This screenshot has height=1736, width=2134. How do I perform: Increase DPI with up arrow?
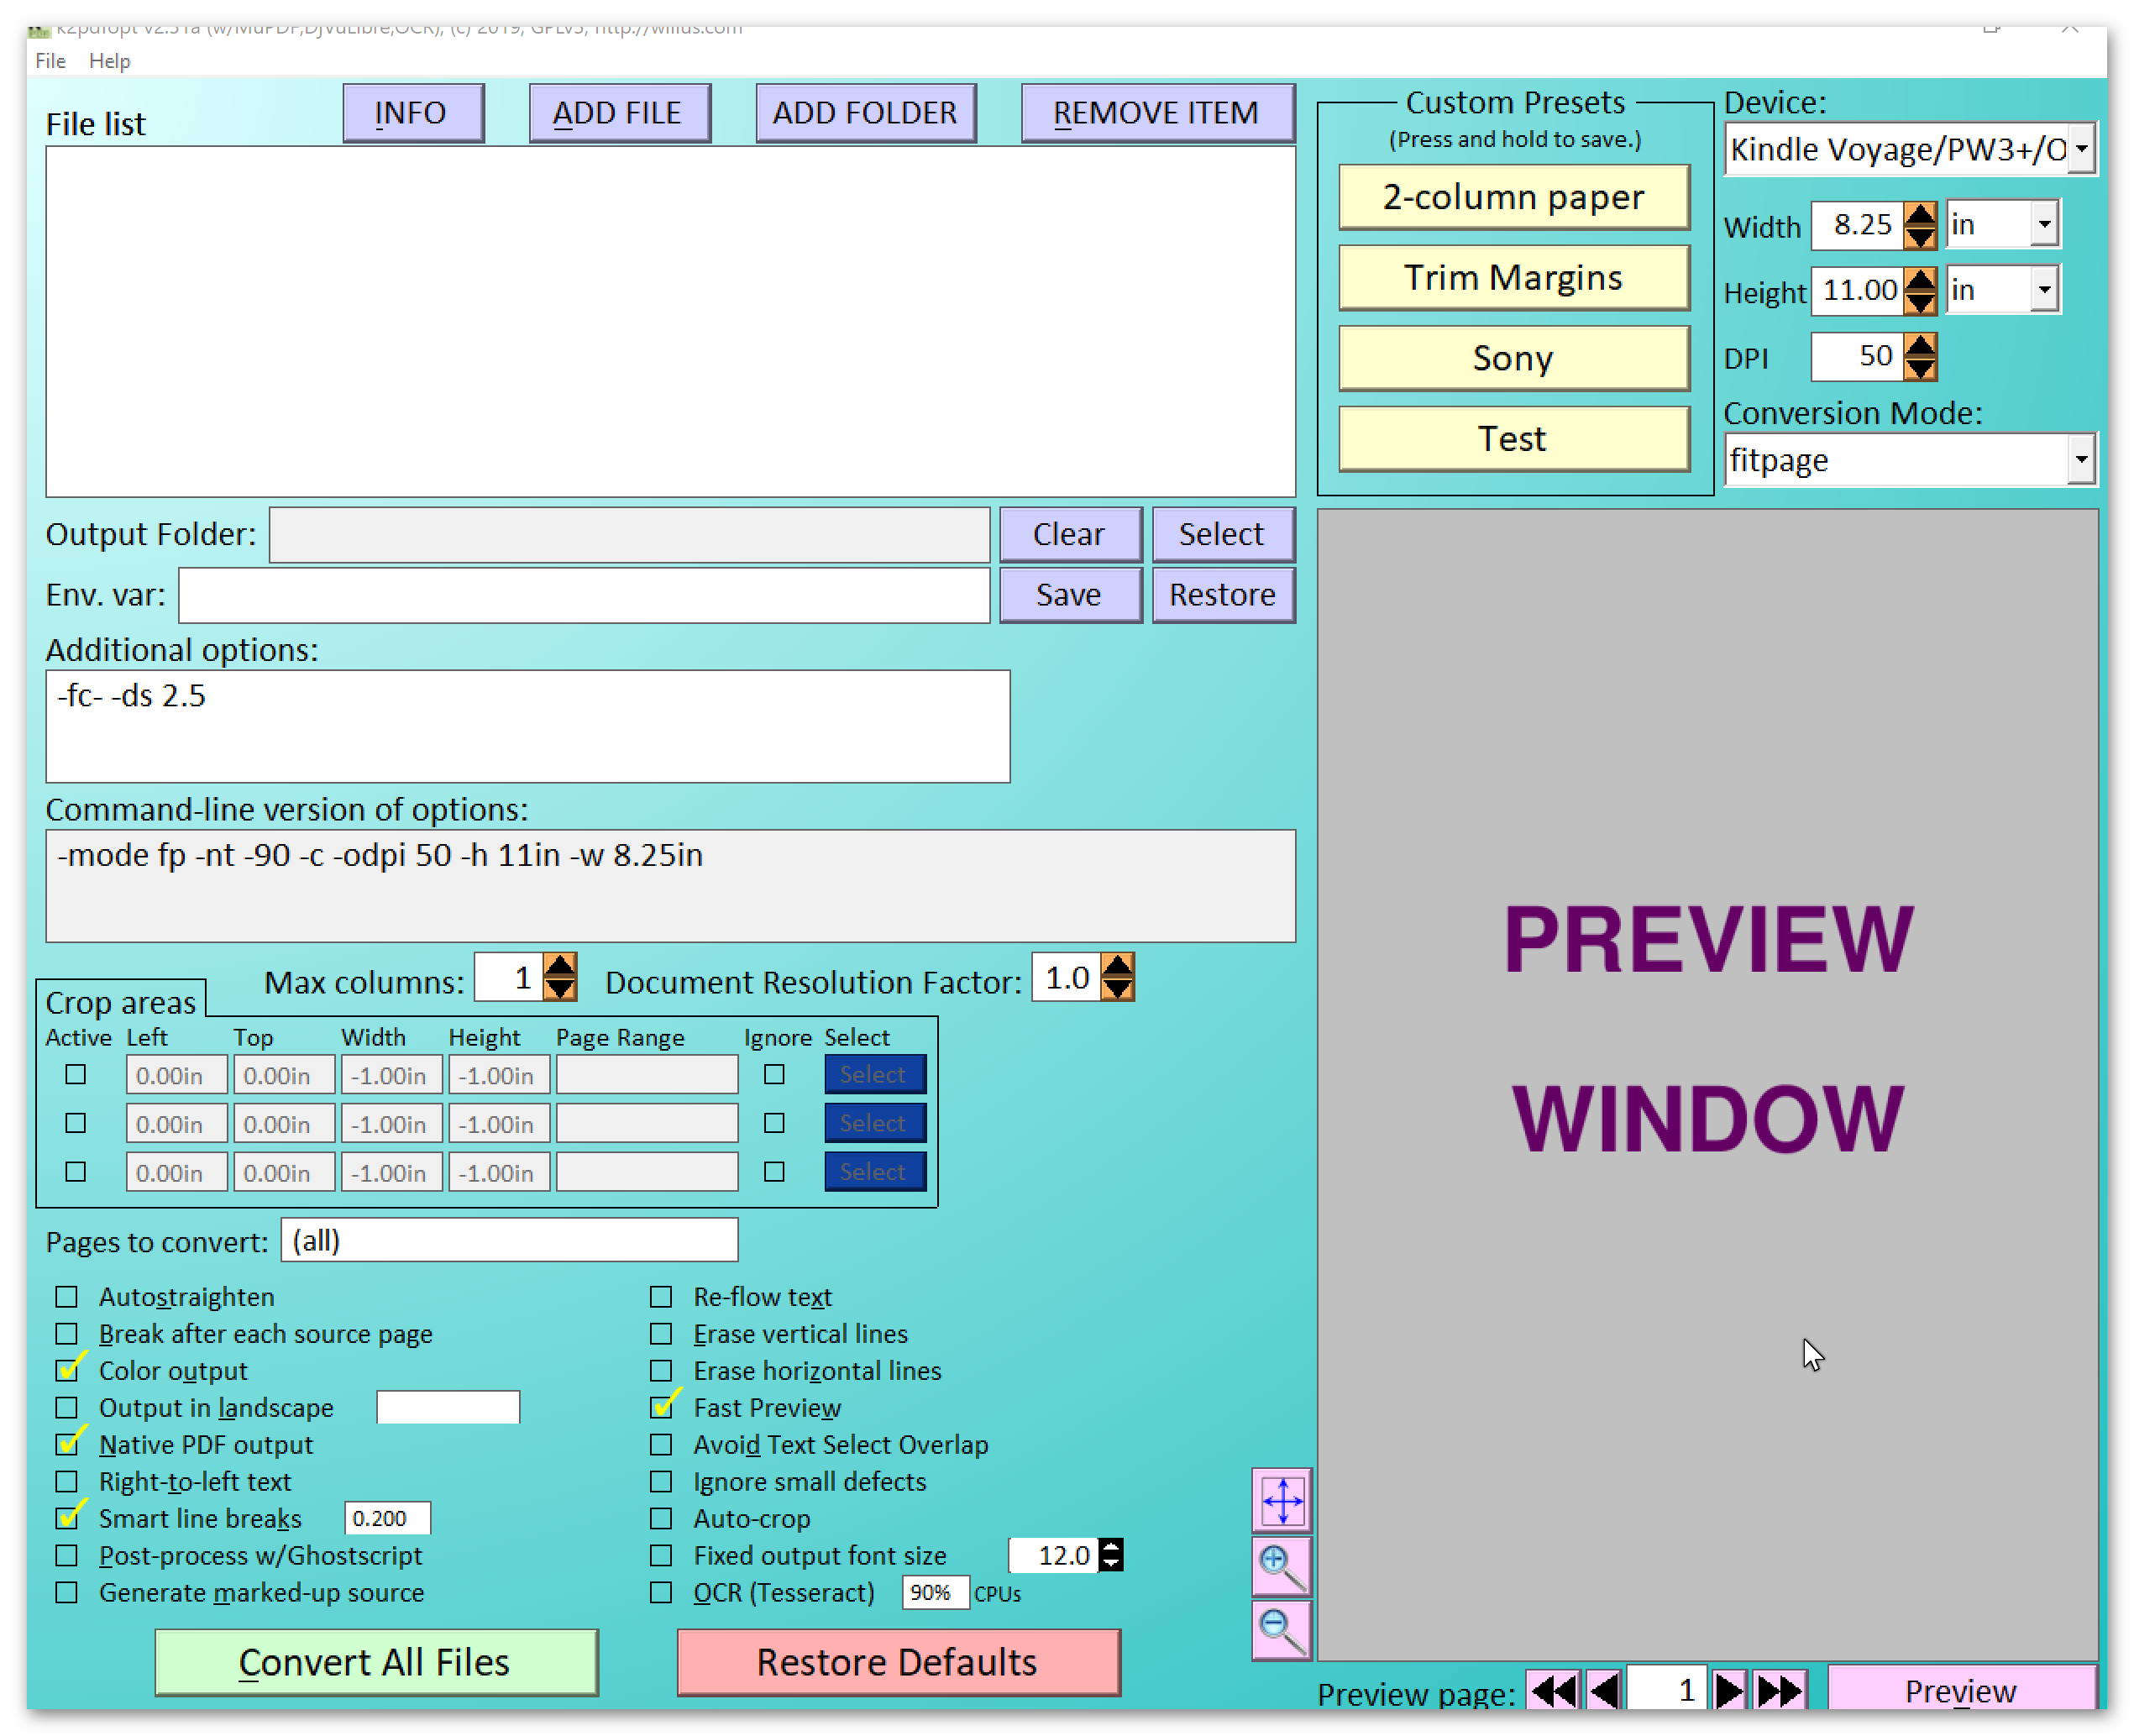pos(1919,345)
